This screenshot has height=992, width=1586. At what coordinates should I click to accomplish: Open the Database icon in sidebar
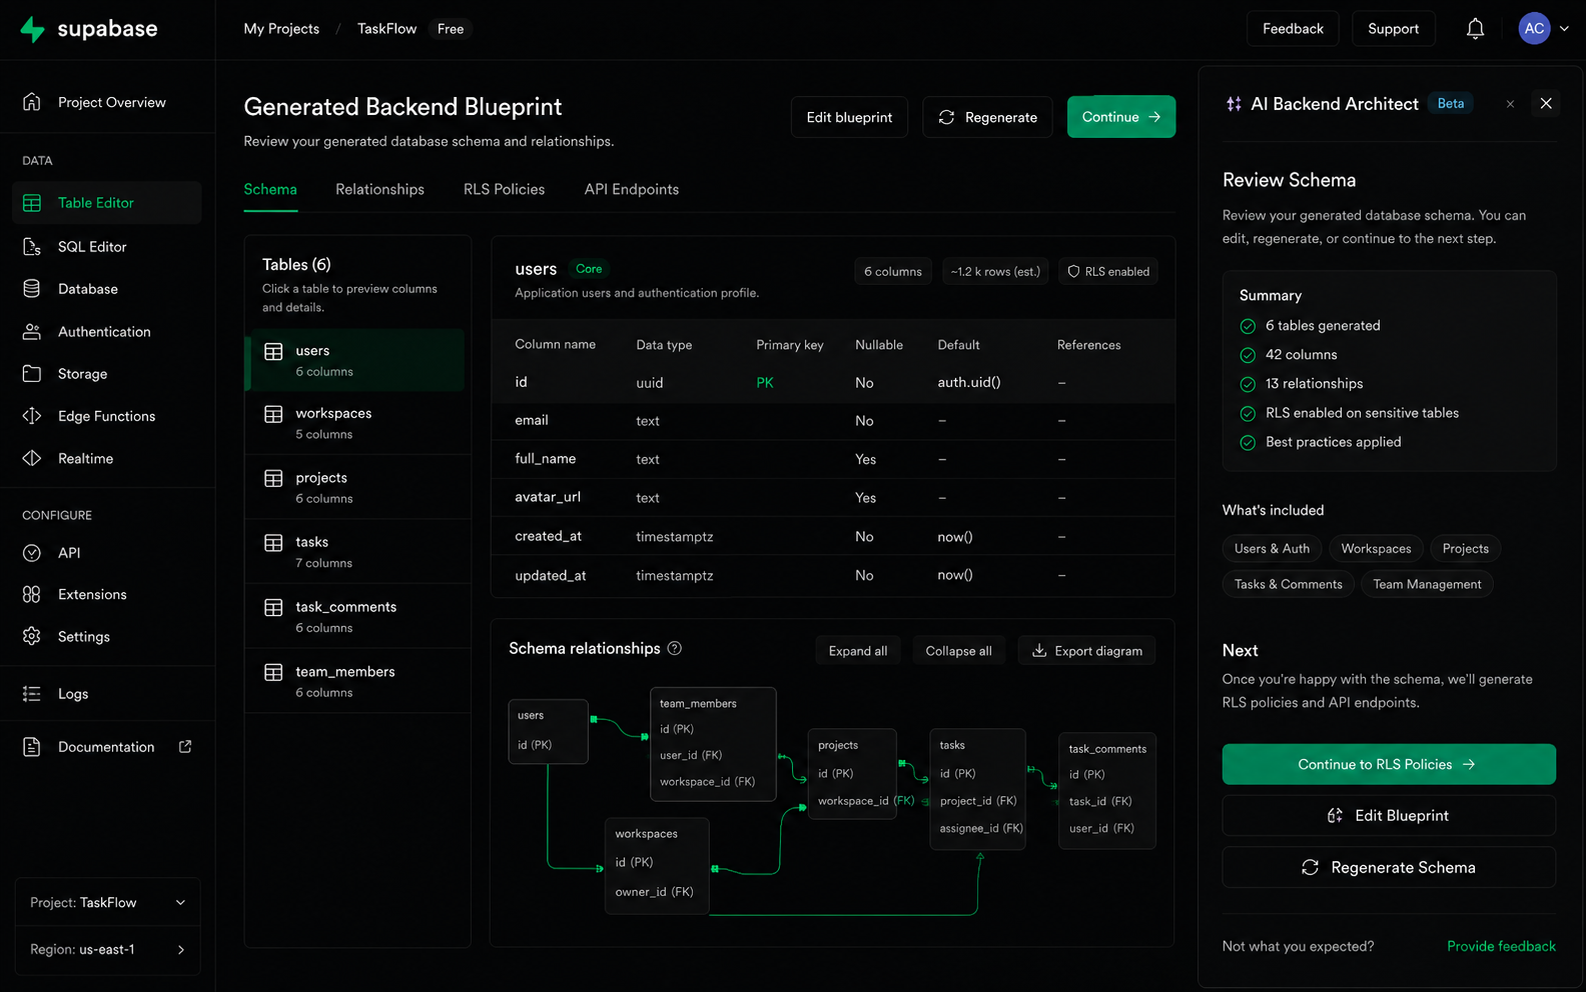point(32,289)
